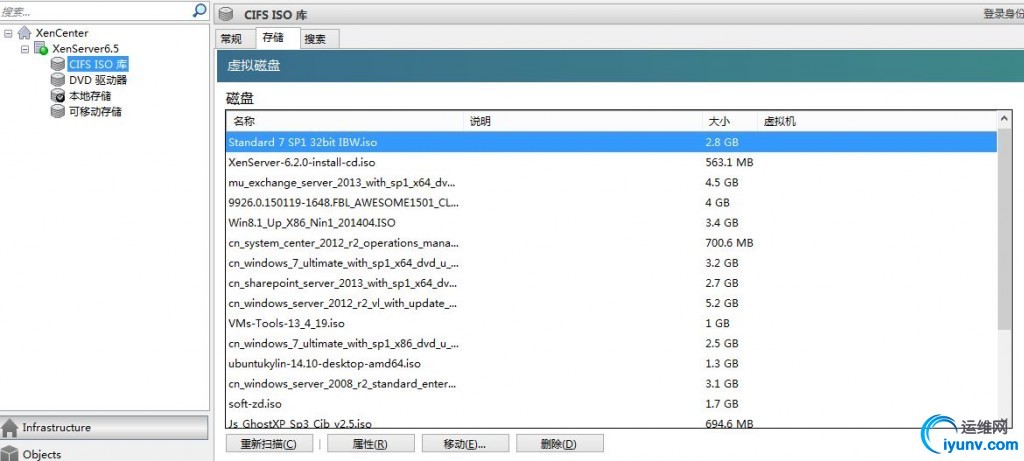The width and height of the screenshot is (1024, 461).
Task: Click the 700.6 MB size cell
Action: tap(729, 243)
